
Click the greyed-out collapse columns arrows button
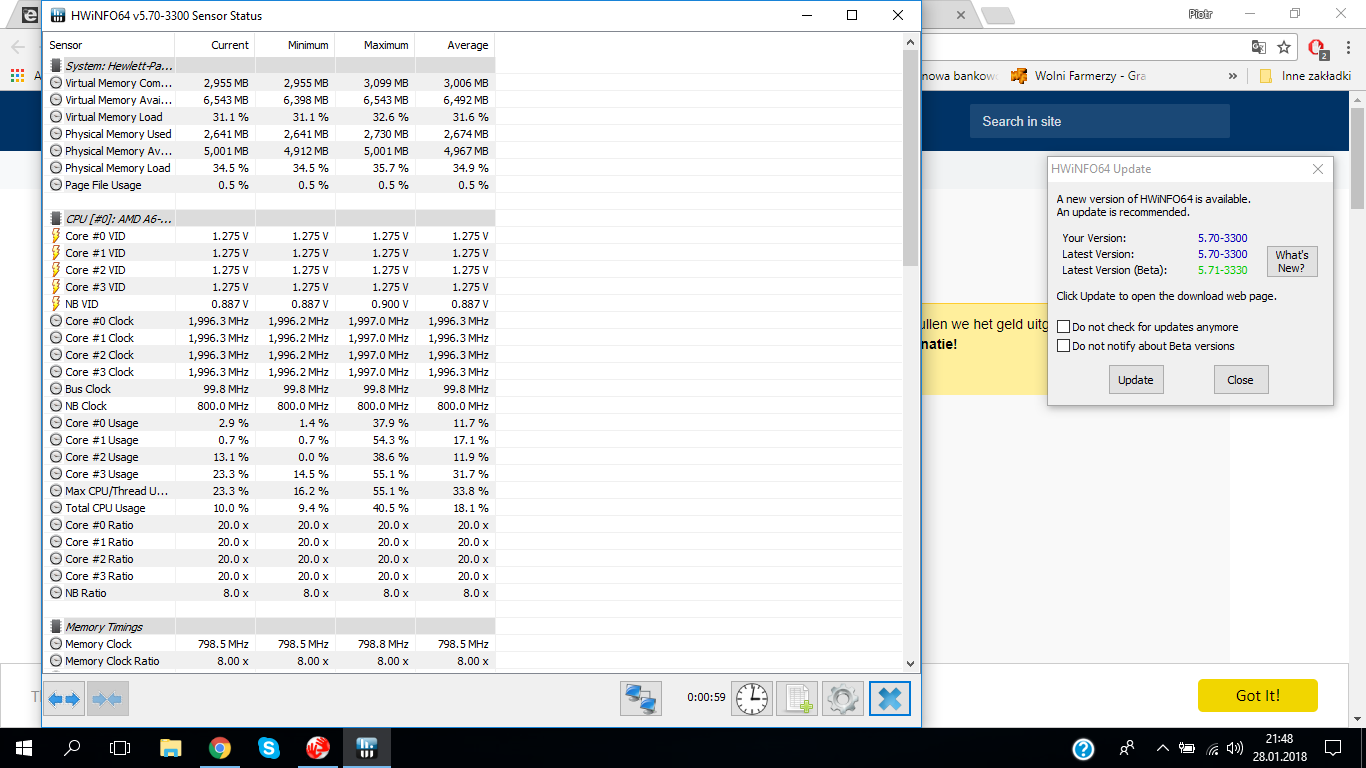107,699
